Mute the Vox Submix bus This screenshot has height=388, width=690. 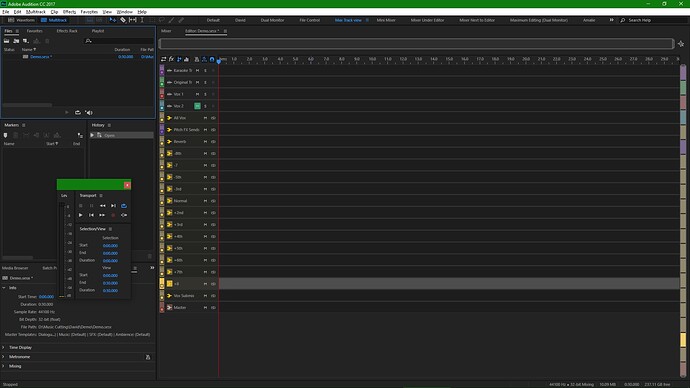[205, 296]
